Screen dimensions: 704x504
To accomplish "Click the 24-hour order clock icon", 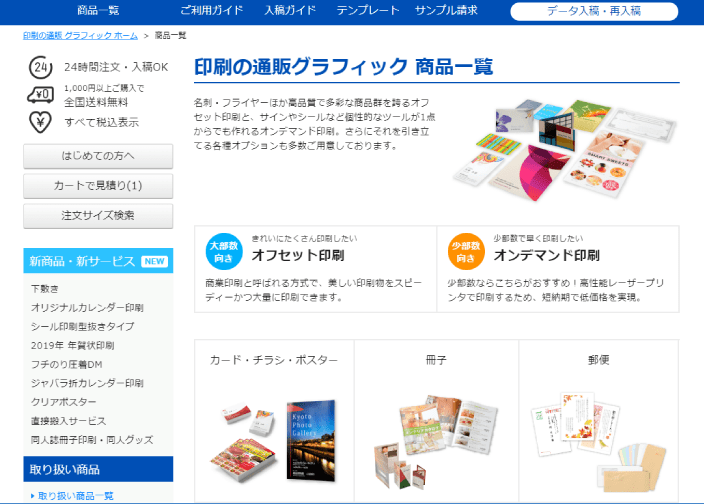I will (x=39, y=67).
